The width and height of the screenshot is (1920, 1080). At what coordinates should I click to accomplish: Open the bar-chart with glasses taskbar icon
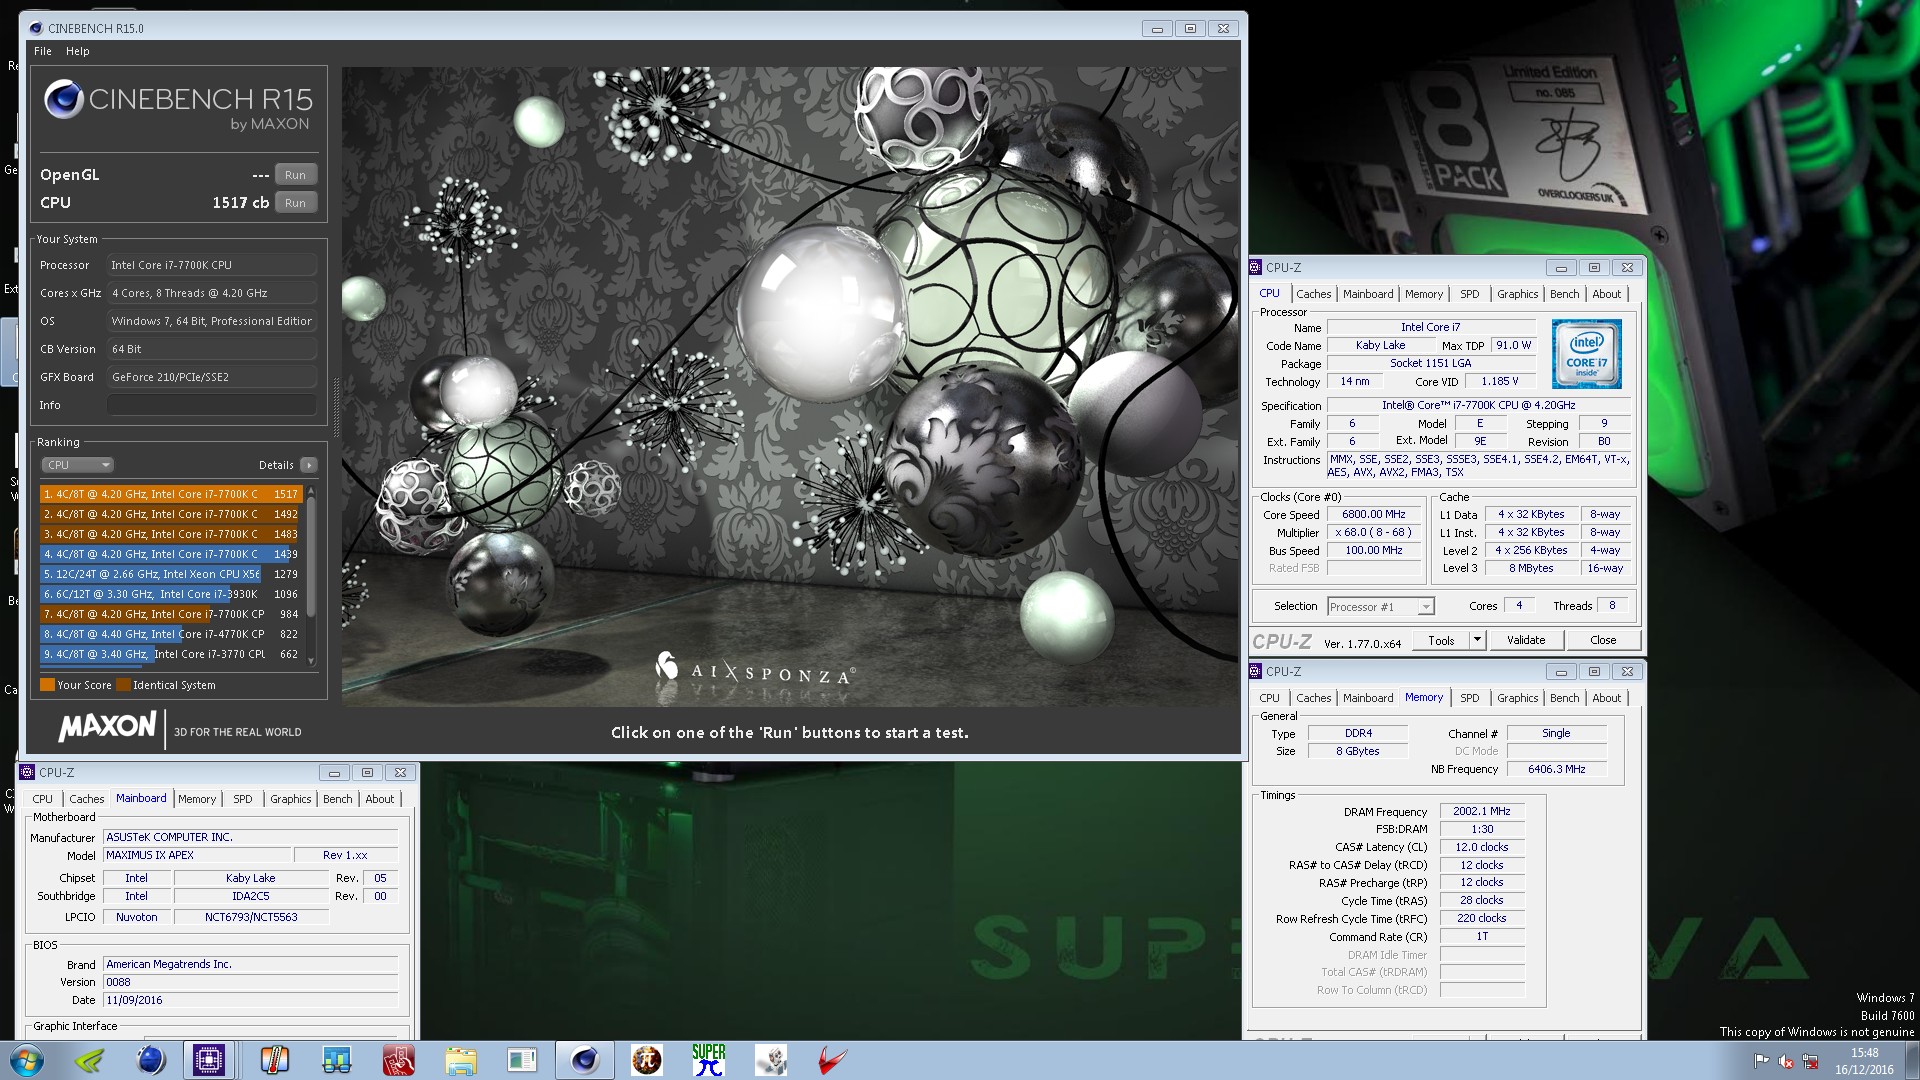click(x=336, y=1060)
